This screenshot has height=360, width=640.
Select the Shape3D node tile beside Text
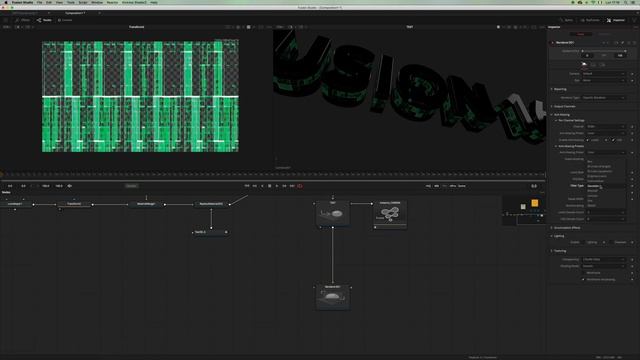(390, 214)
